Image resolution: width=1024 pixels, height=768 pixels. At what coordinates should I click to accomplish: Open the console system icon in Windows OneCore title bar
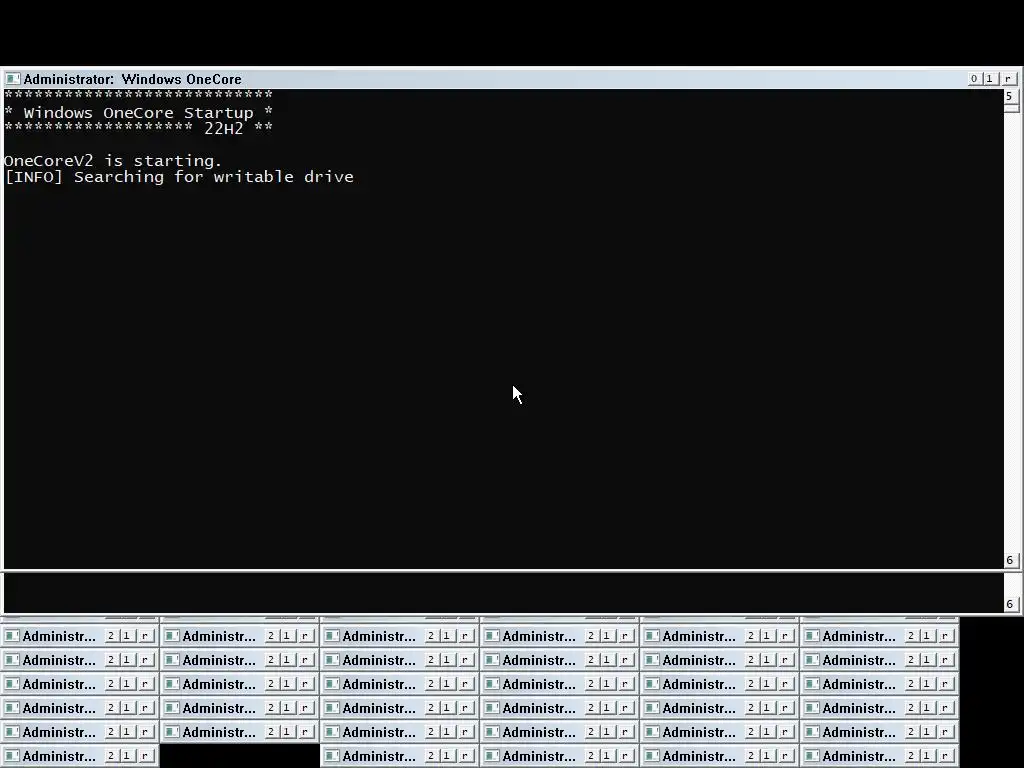point(12,79)
